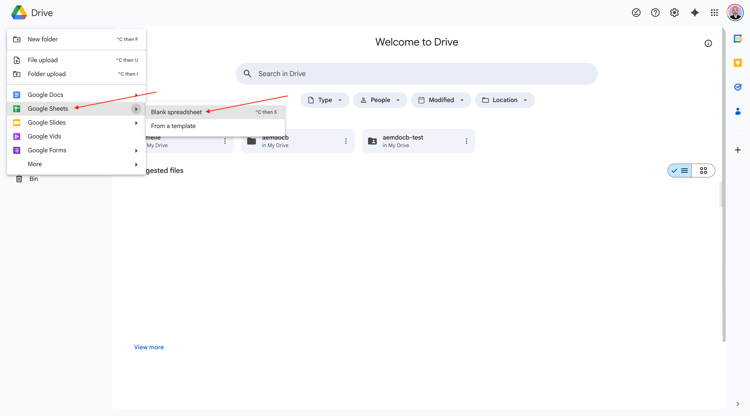The image size is (750, 416).
Task: Click the aemdocb folder icon
Action: [252, 141]
